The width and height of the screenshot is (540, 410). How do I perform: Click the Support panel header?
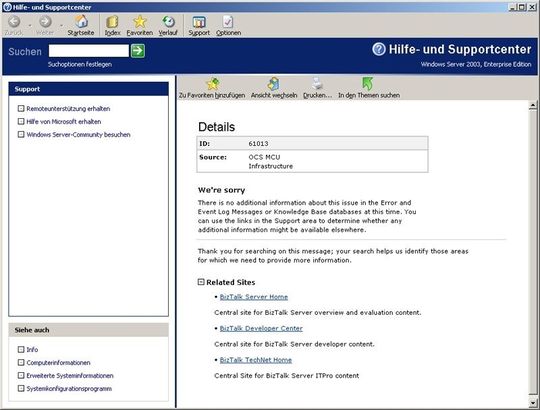pyautogui.click(x=89, y=89)
